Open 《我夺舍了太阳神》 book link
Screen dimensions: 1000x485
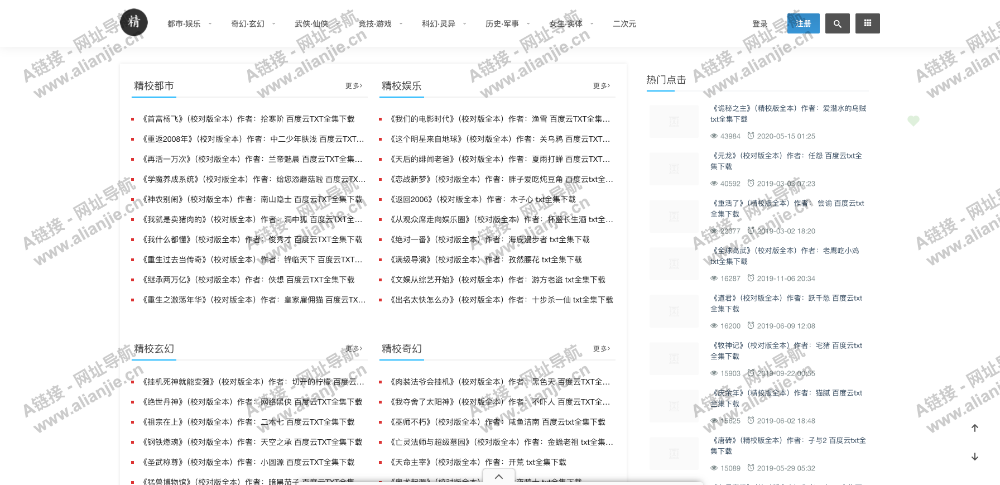pyautogui.click(x=499, y=402)
